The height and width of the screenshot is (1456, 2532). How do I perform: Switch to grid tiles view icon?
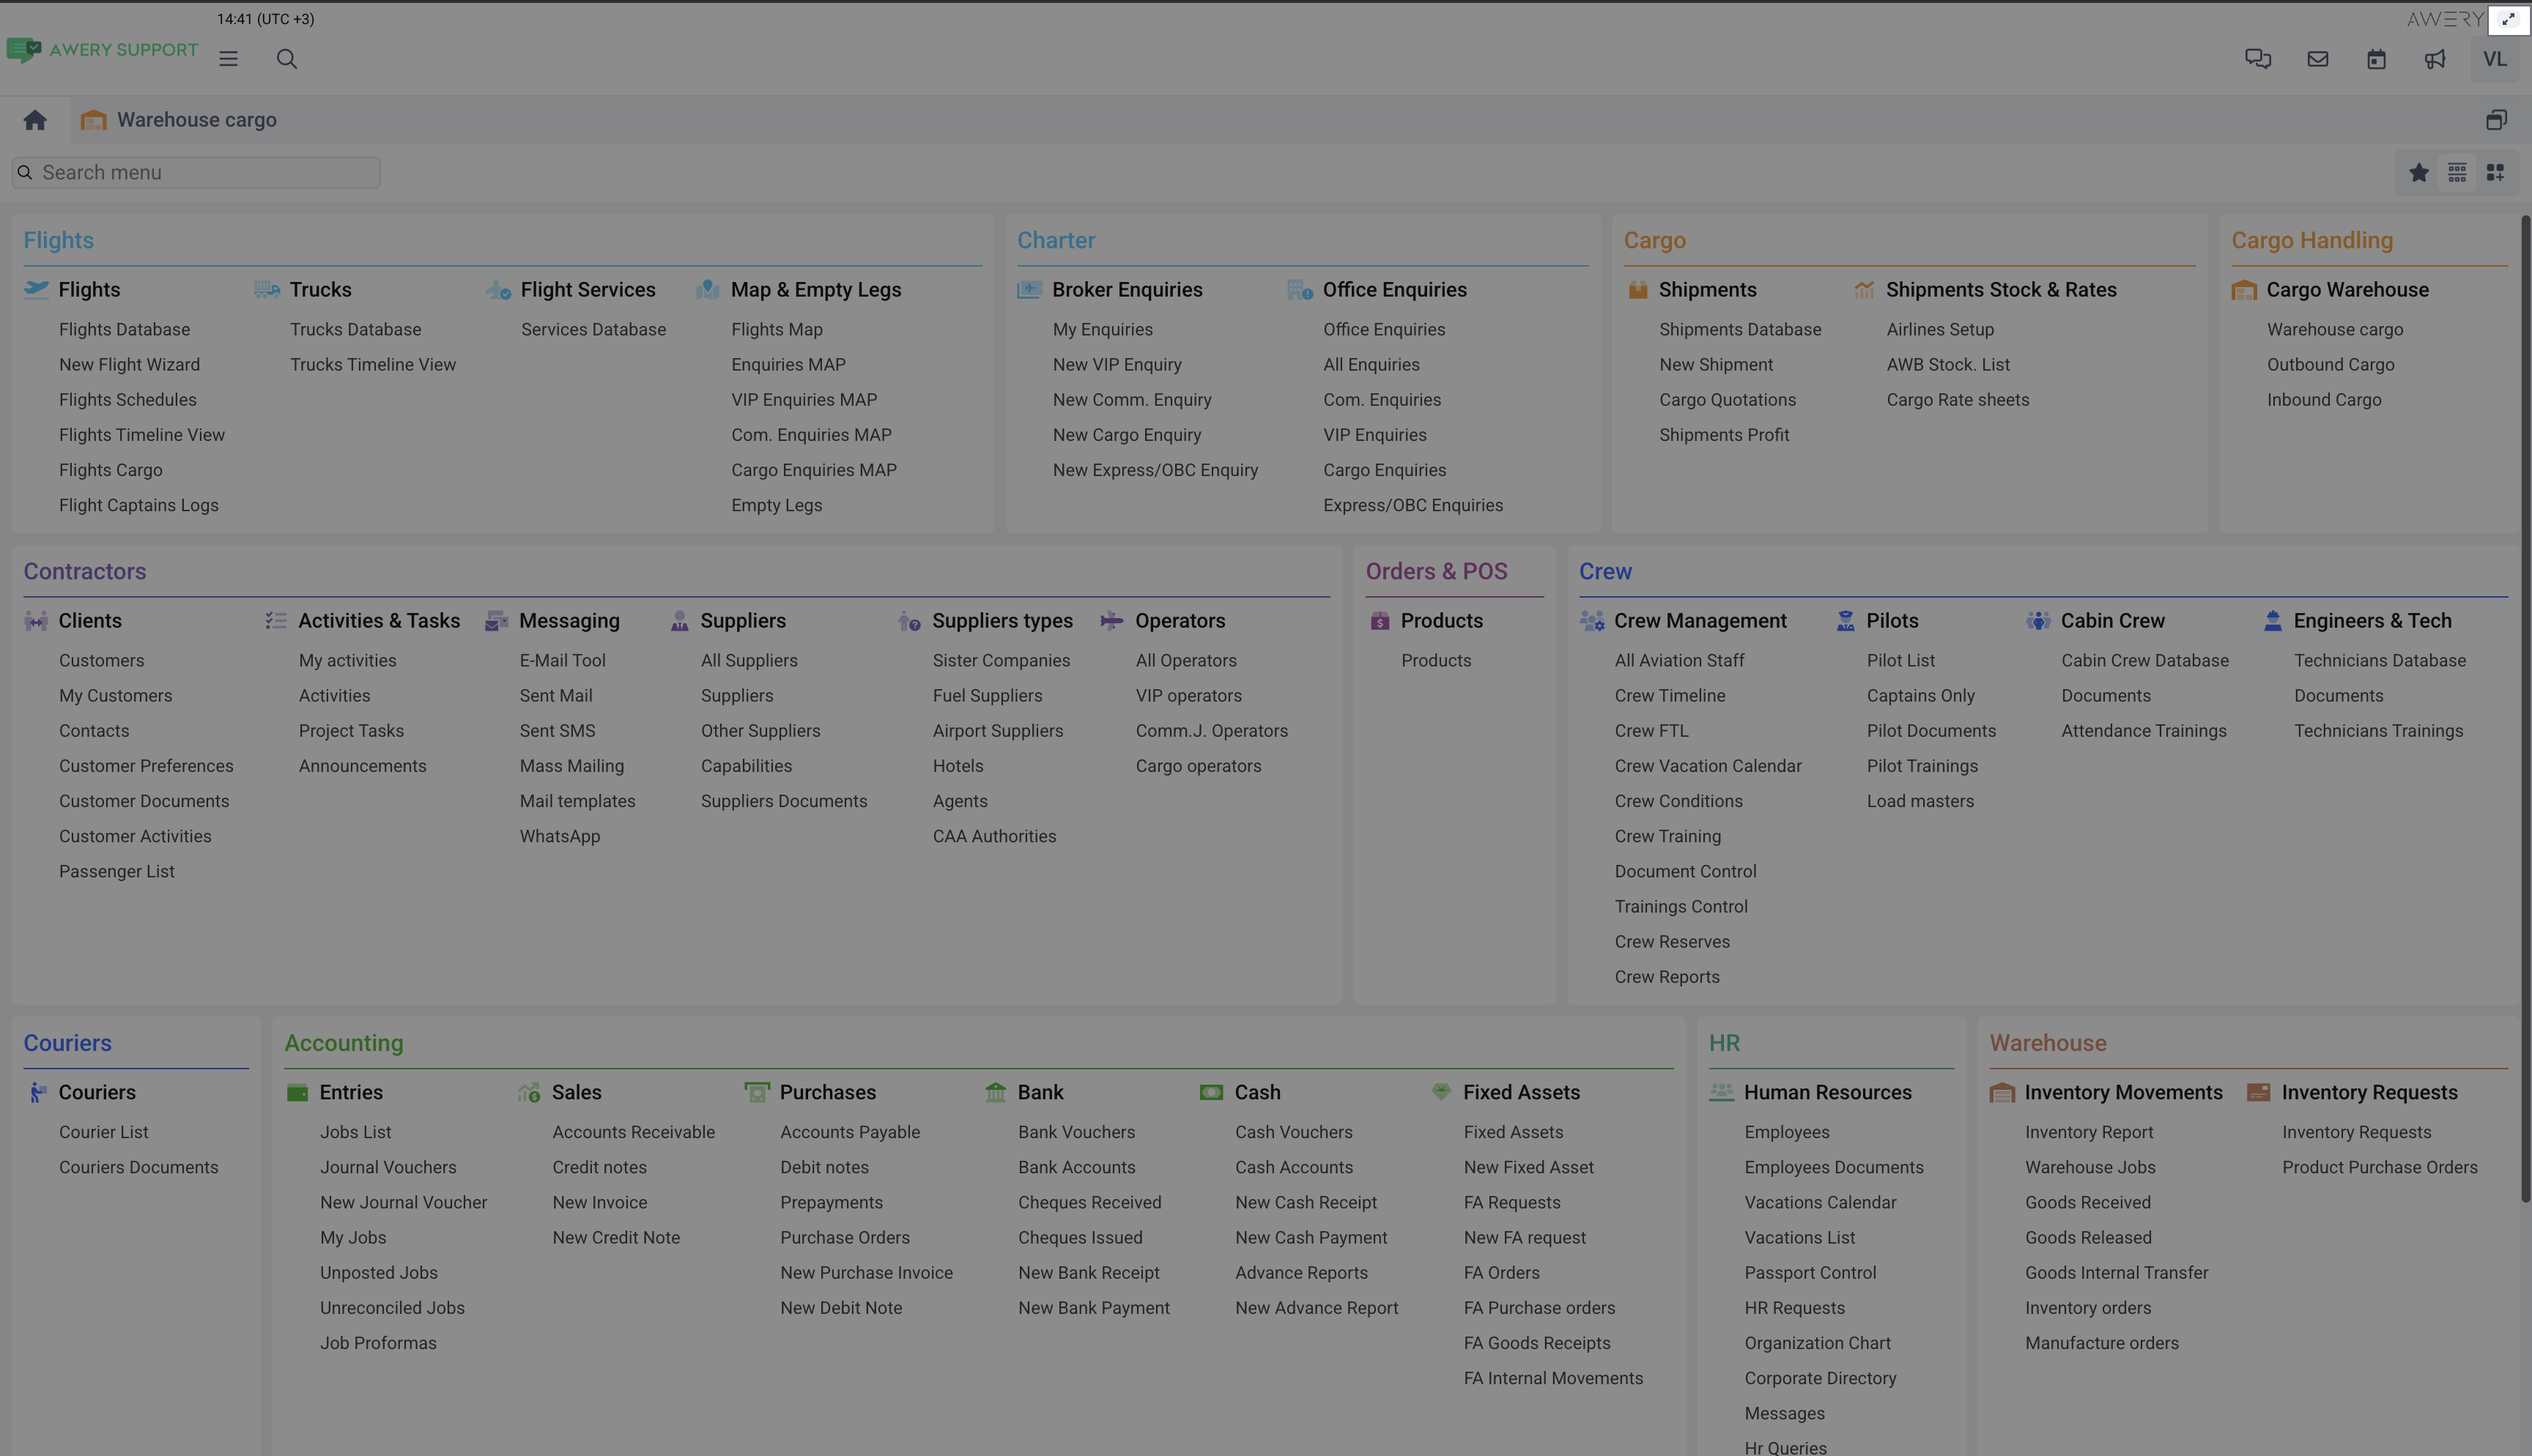tap(2495, 173)
